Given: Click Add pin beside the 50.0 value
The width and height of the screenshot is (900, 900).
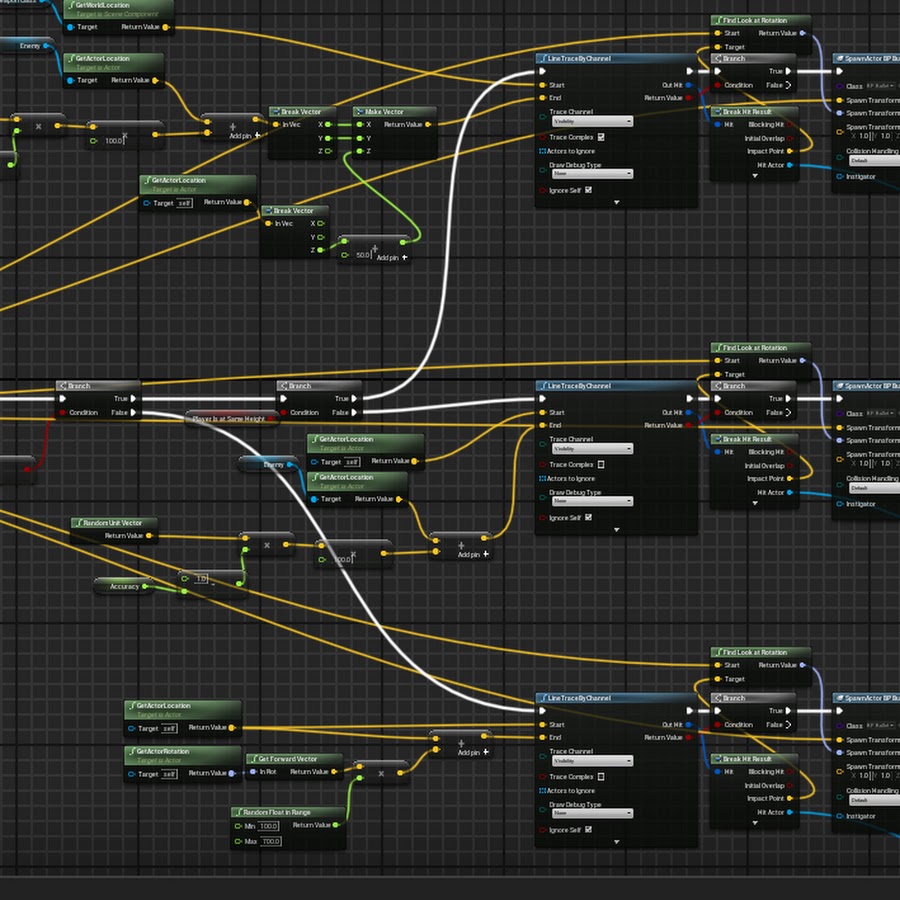Looking at the screenshot, I should 392,257.
